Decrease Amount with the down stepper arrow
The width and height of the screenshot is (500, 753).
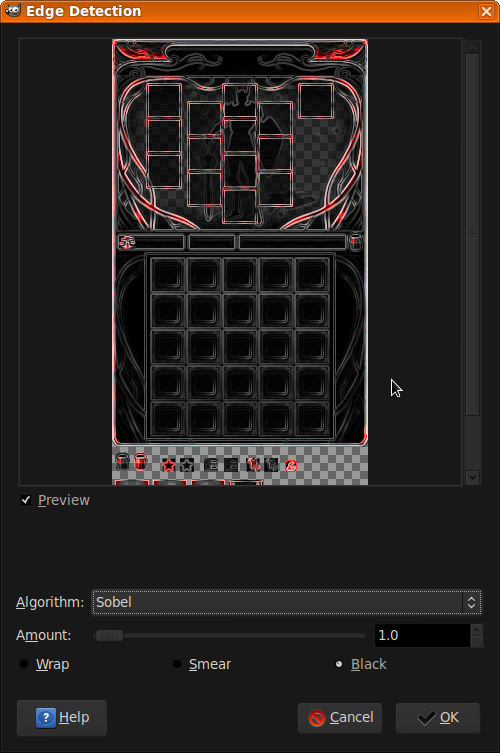pyautogui.click(x=476, y=641)
